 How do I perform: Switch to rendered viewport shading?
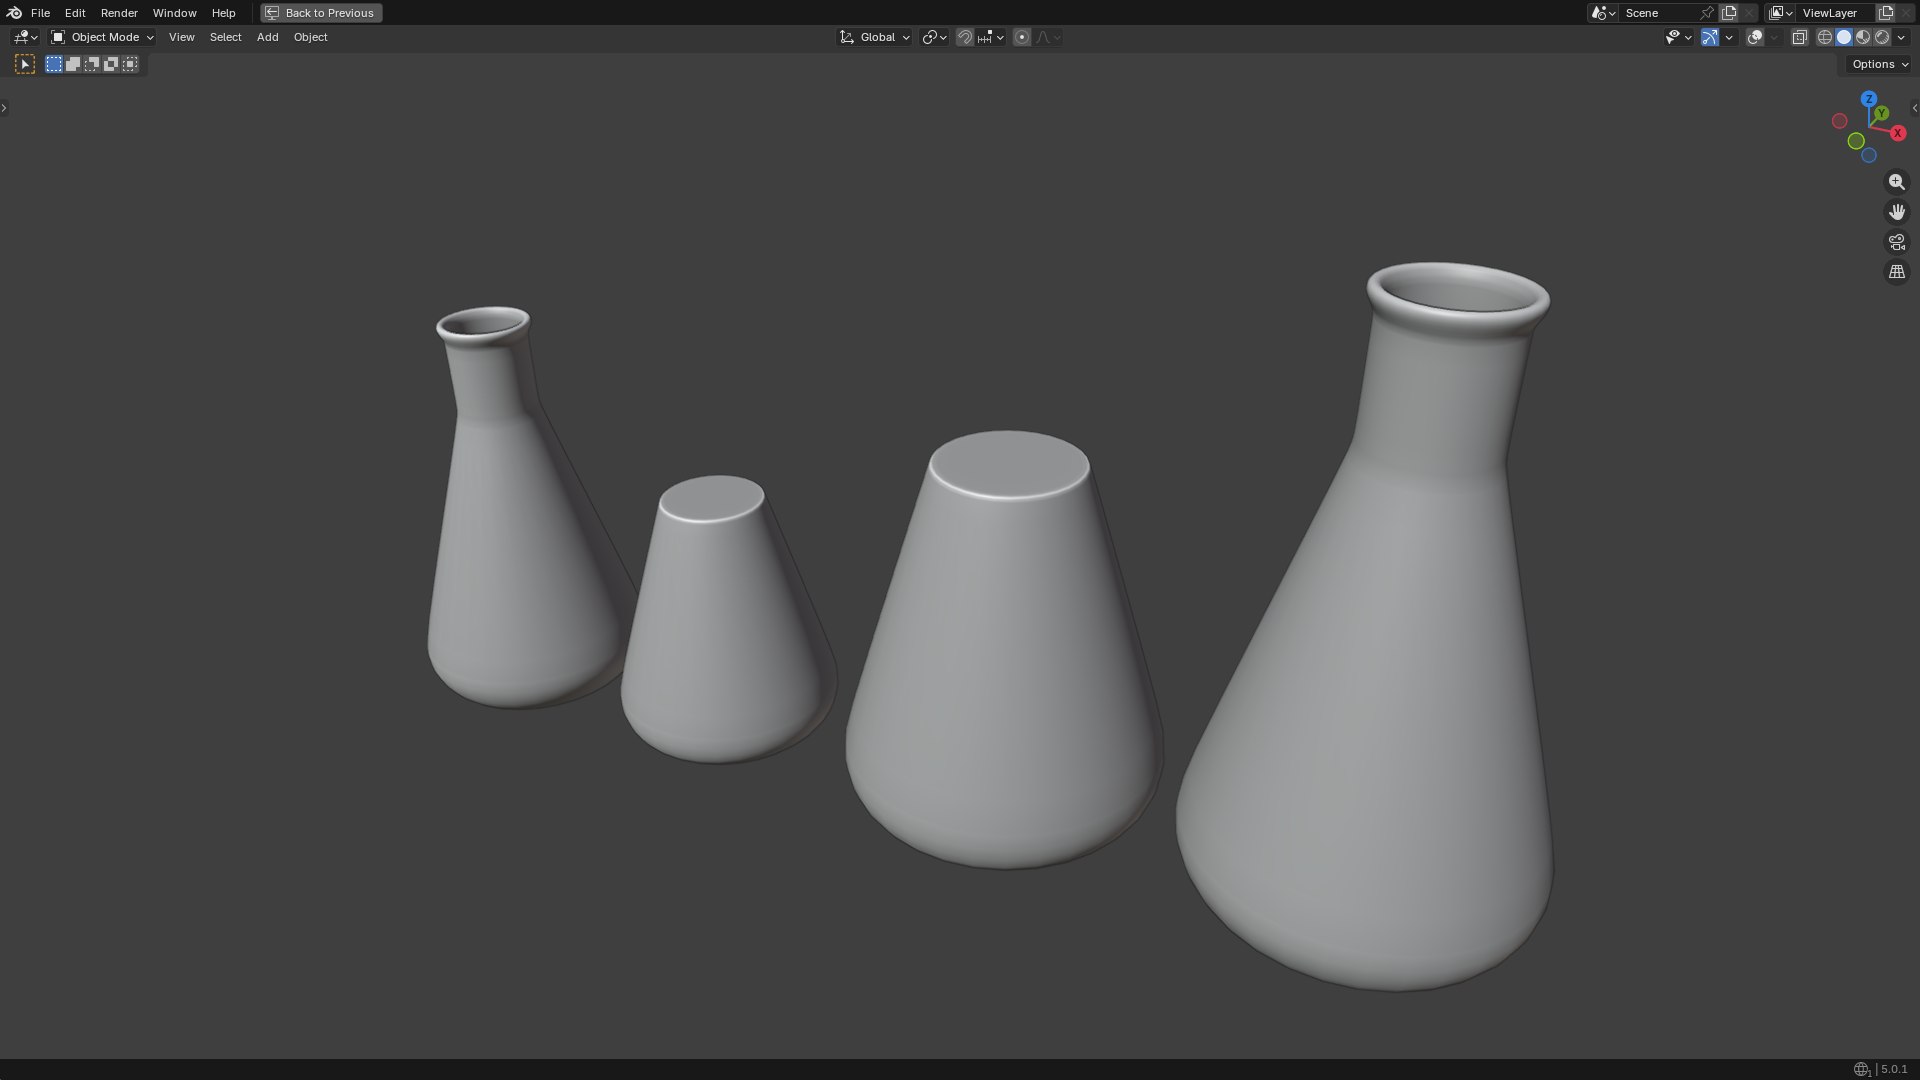(1882, 37)
